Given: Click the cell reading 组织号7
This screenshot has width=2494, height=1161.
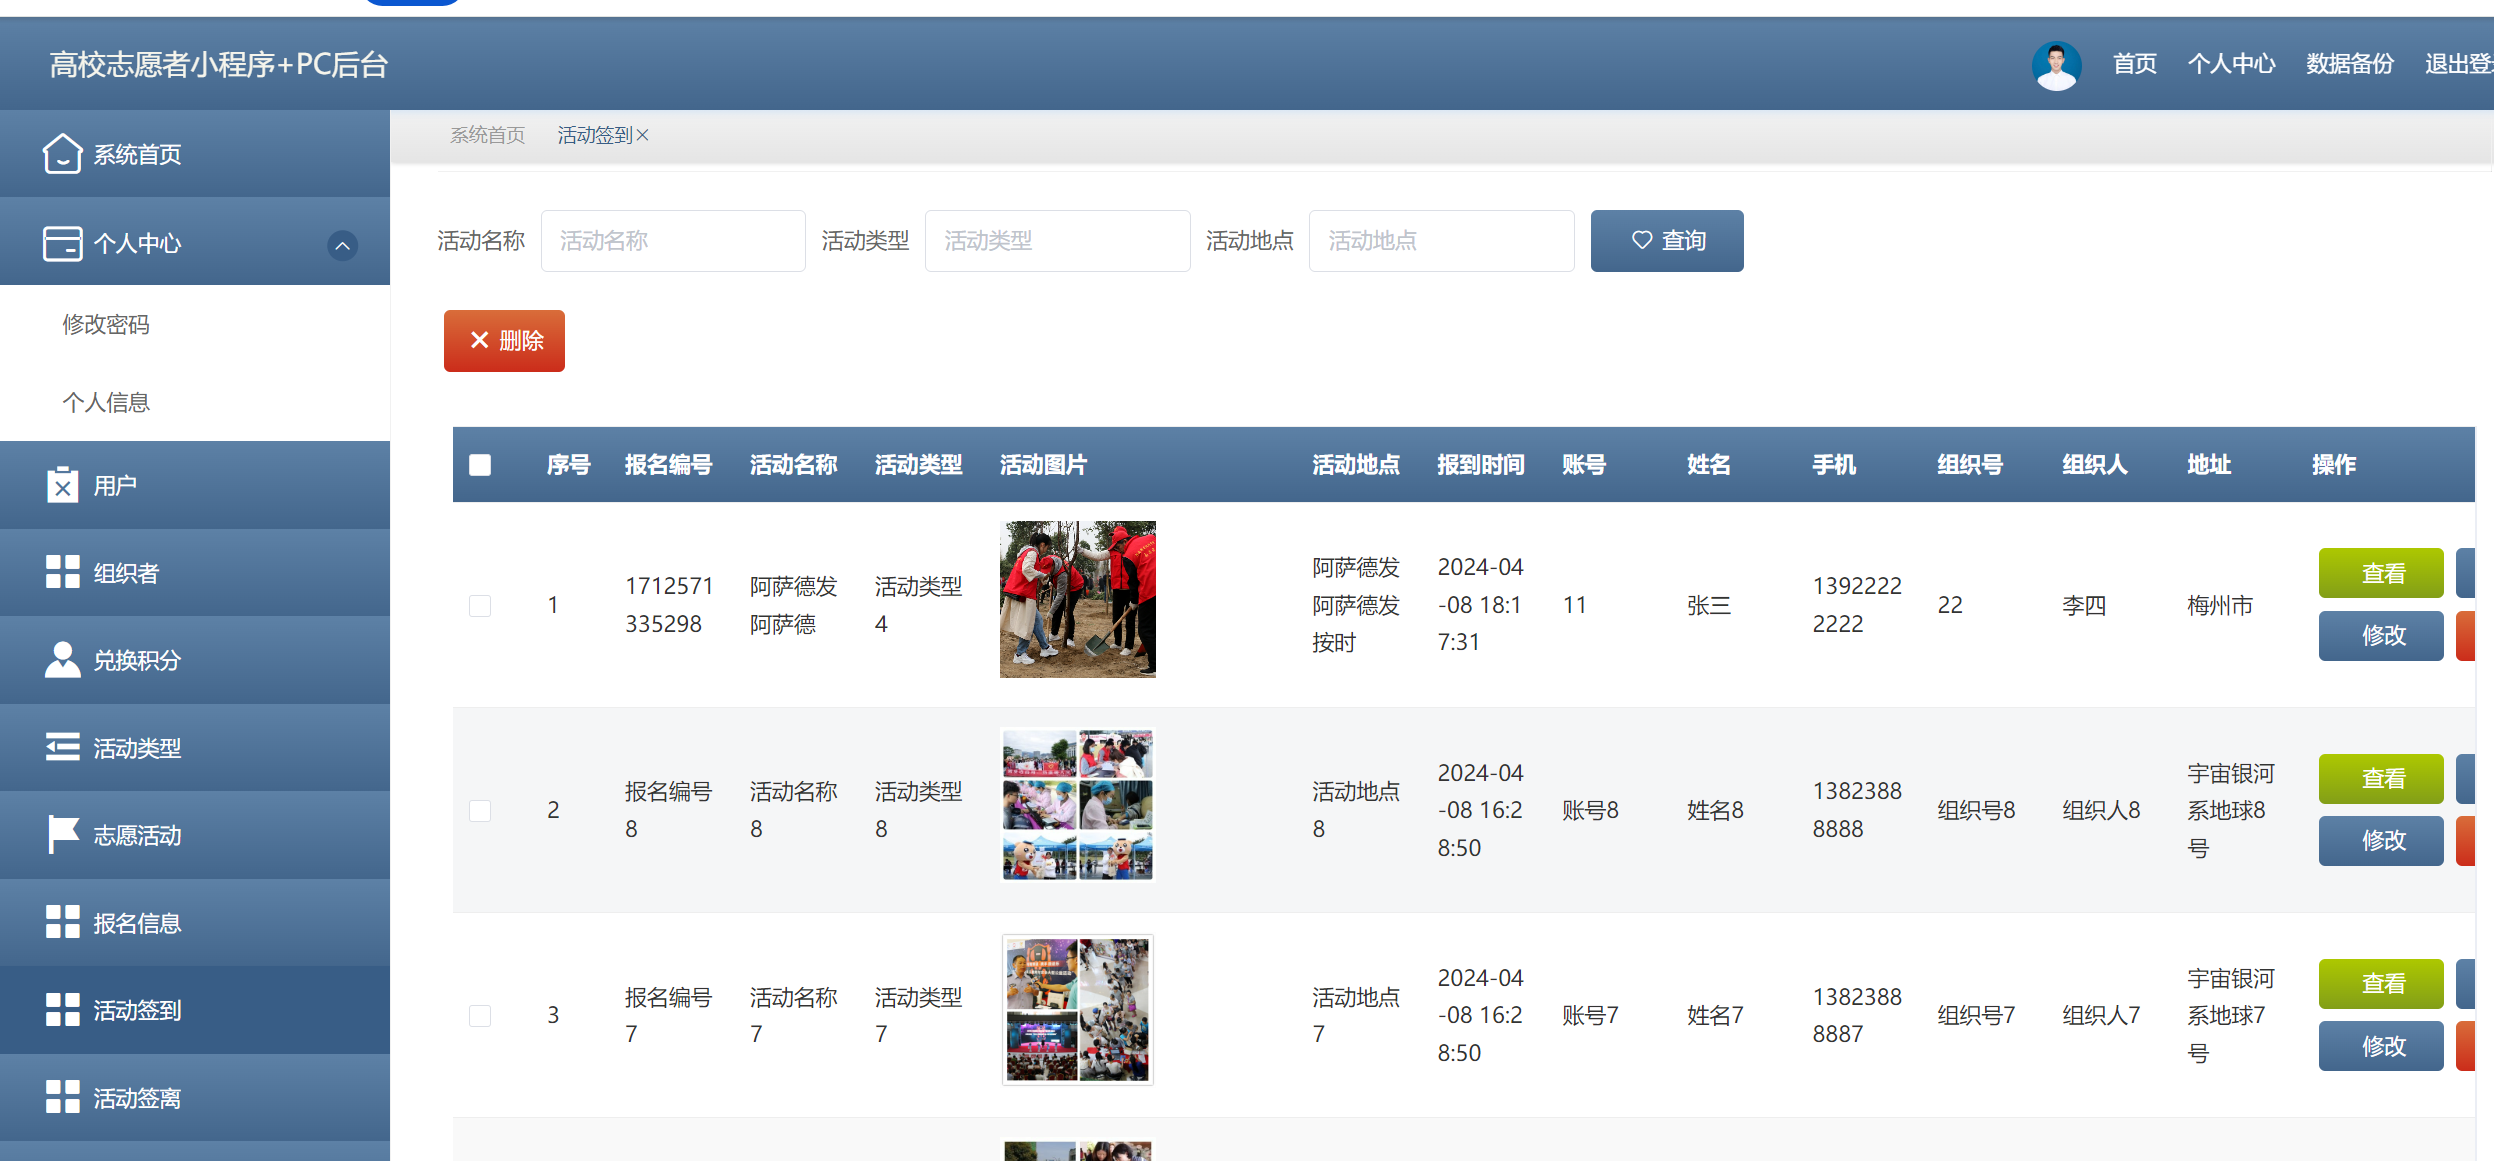Looking at the screenshot, I should click(x=1976, y=1015).
